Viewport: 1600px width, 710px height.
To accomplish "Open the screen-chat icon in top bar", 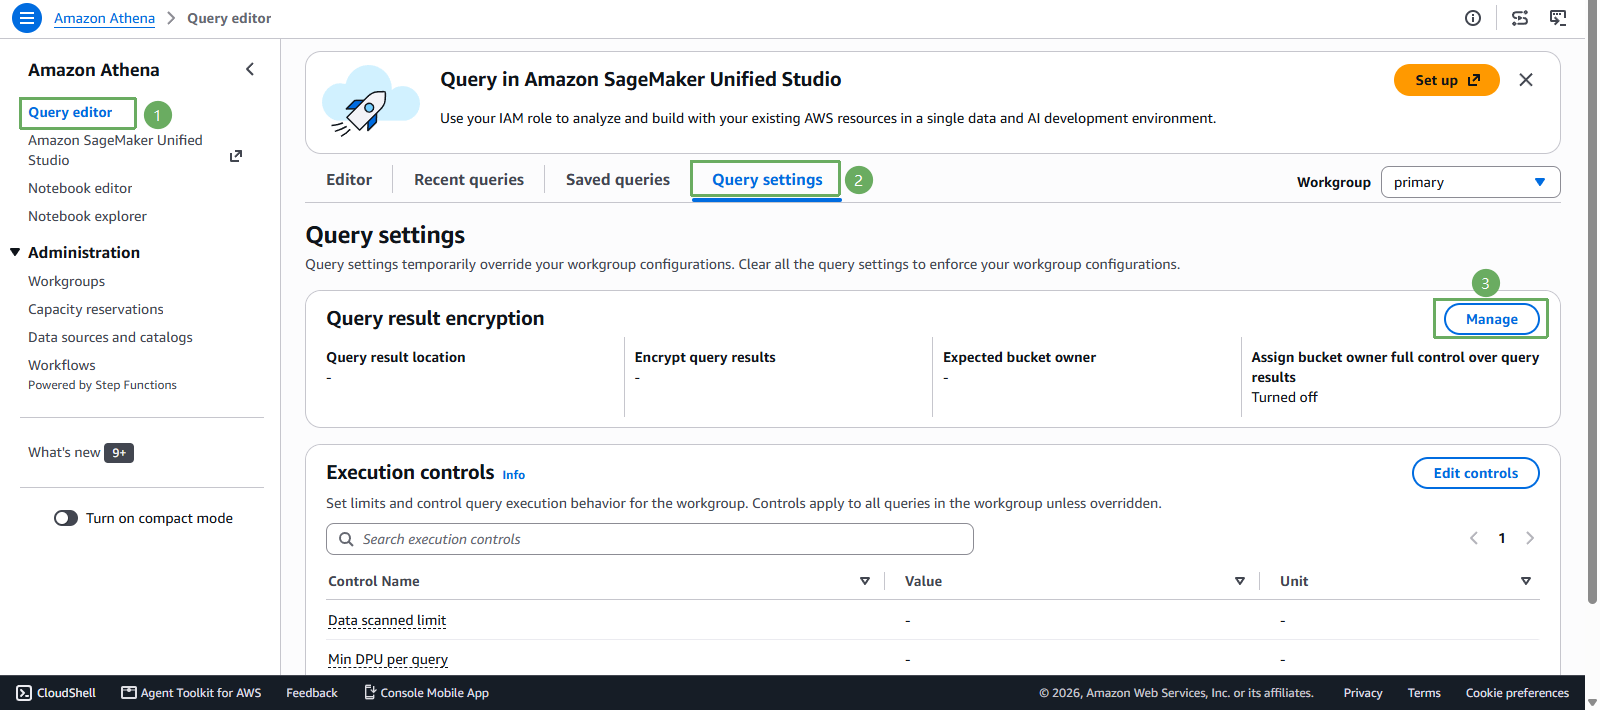I will point(1558,18).
